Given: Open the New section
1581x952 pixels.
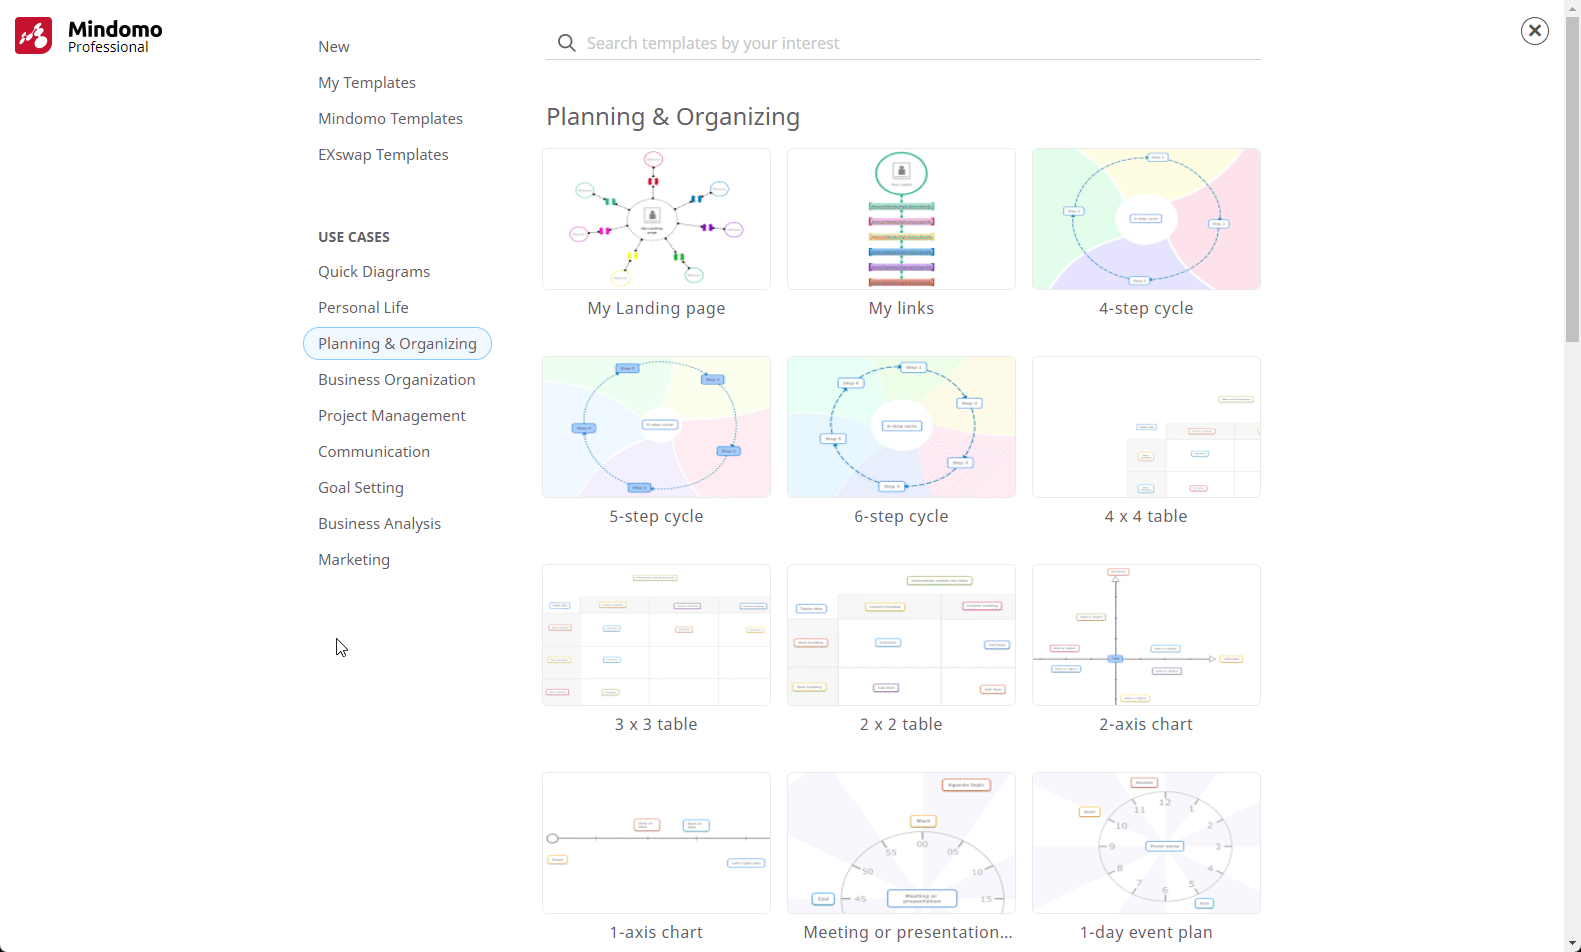Looking at the screenshot, I should coord(334,47).
